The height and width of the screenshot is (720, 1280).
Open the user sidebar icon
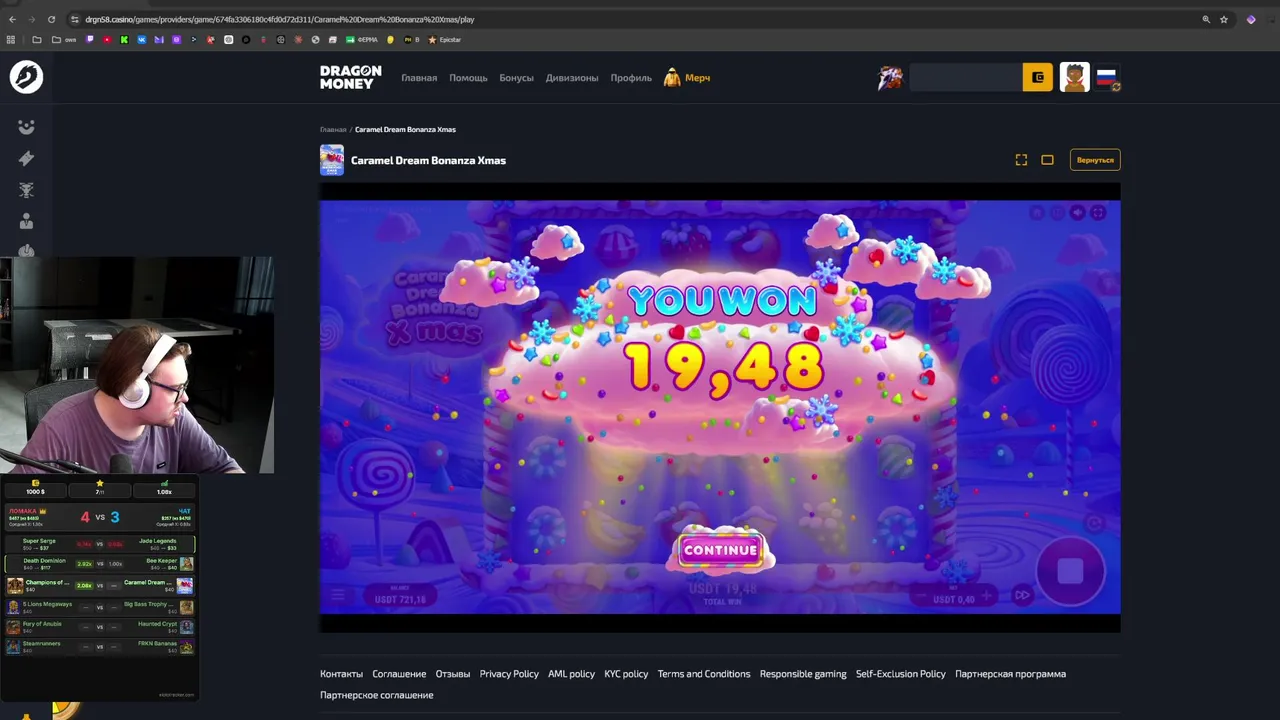click(x=26, y=221)
